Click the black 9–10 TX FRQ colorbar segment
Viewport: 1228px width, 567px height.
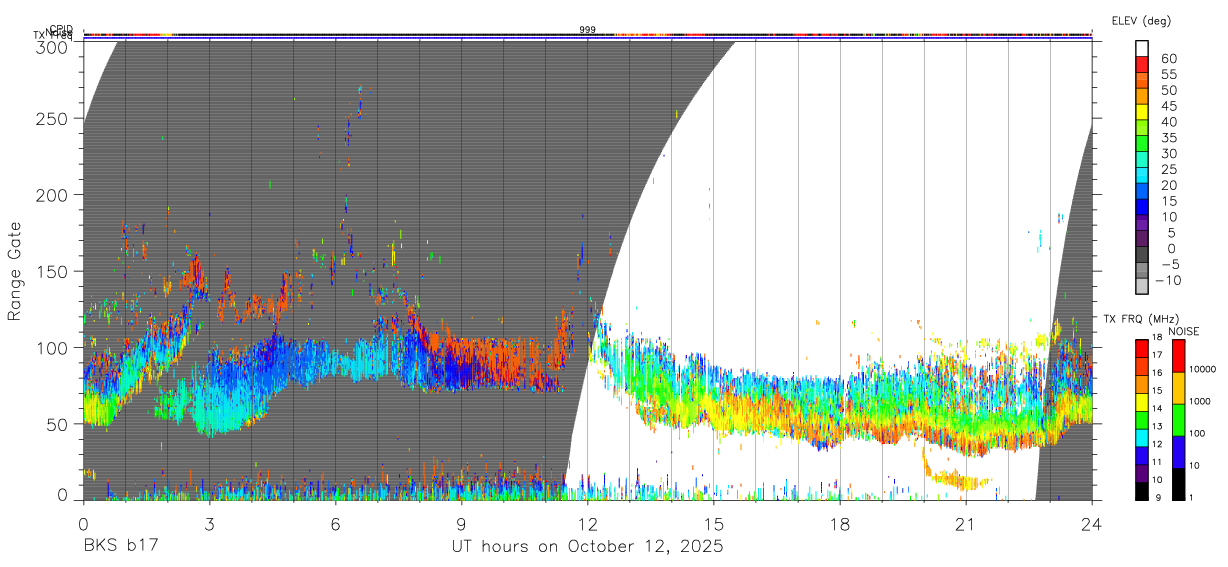tap(1141, 491)
